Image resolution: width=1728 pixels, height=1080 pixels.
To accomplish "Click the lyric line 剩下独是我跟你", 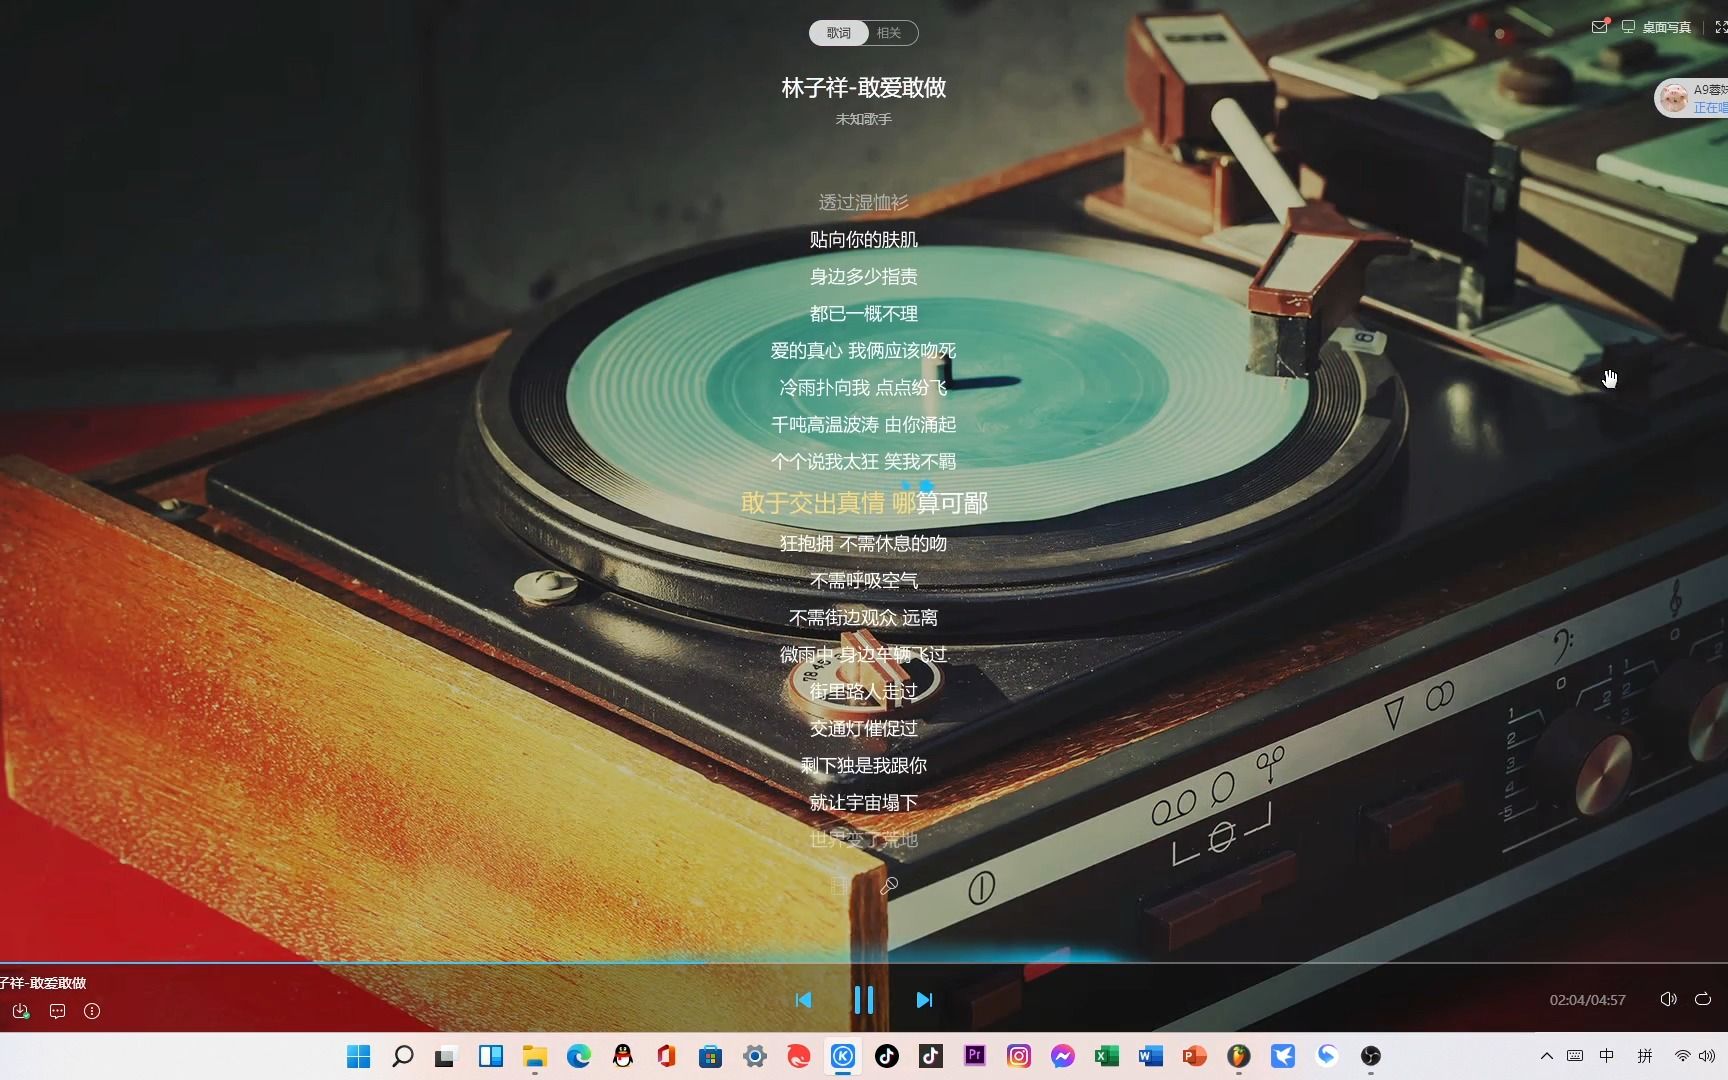I will click(863, 765).
